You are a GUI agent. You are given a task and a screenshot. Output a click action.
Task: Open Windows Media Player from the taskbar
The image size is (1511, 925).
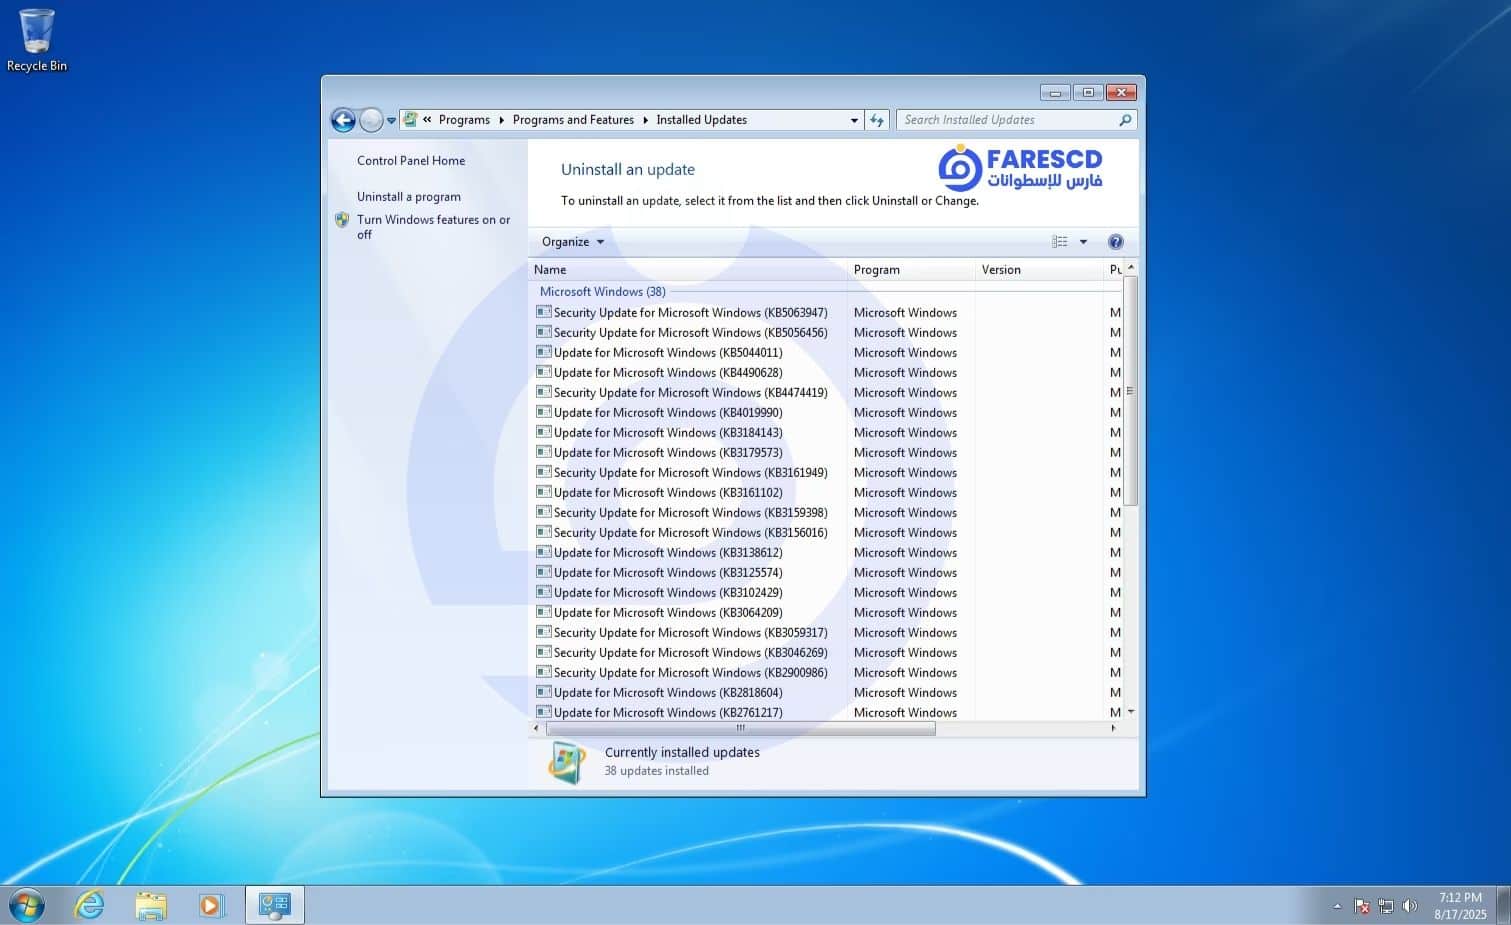[211, 906]
